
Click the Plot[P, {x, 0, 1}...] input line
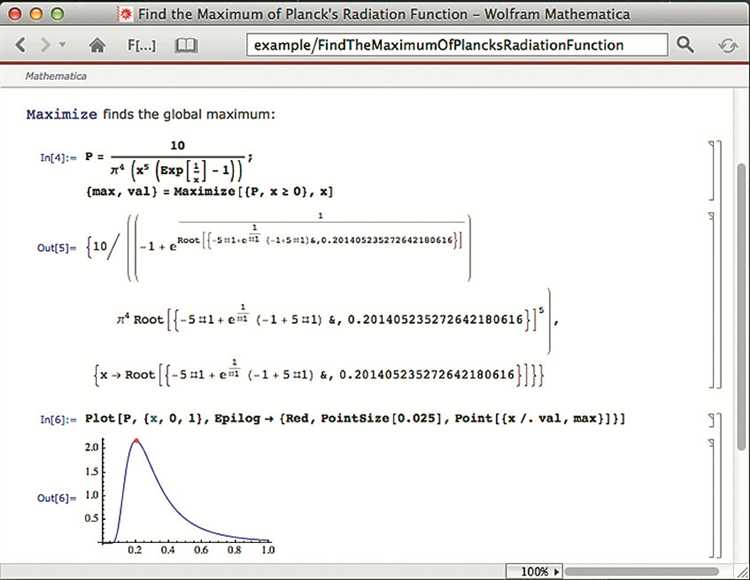355,419
